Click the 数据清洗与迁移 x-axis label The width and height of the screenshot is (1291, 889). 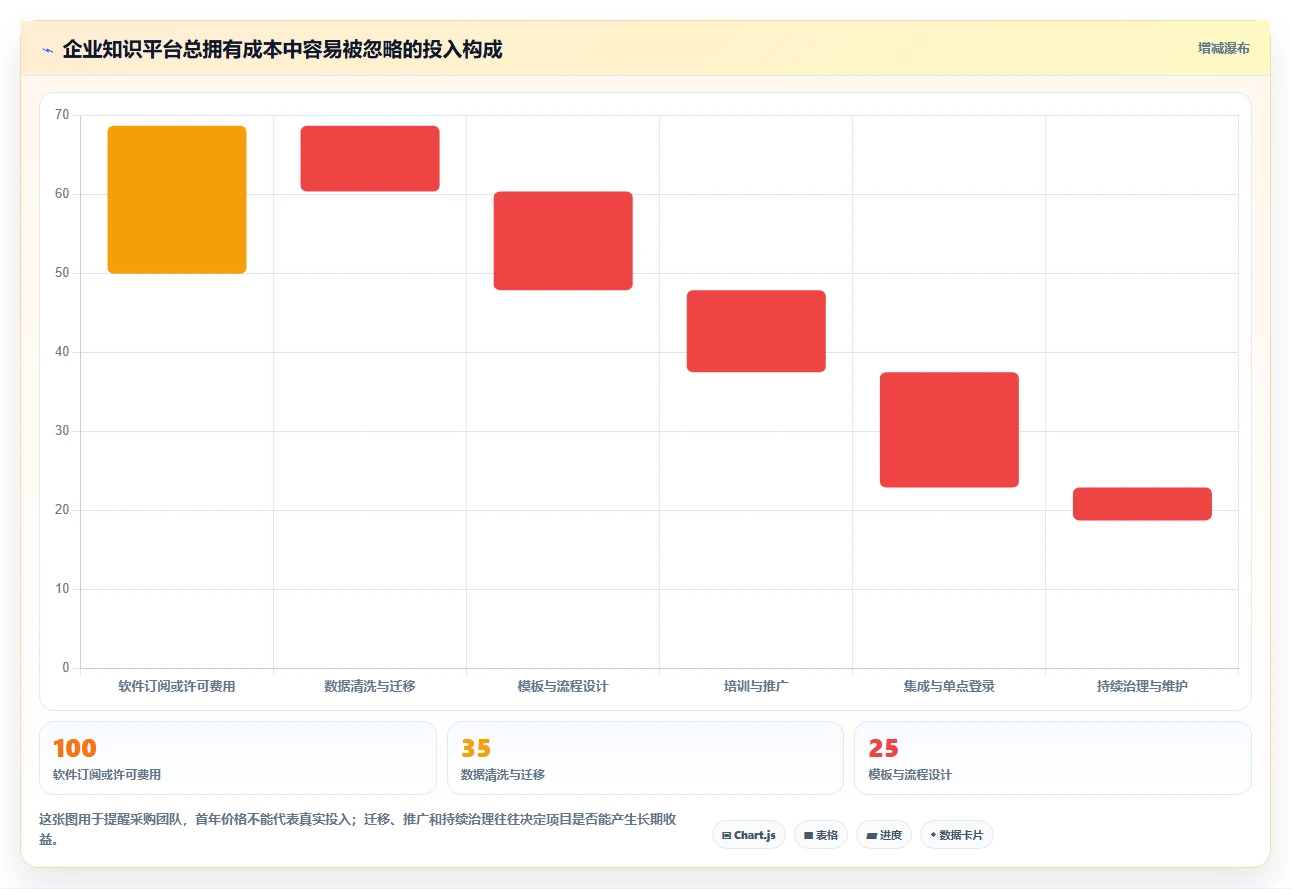370,687
